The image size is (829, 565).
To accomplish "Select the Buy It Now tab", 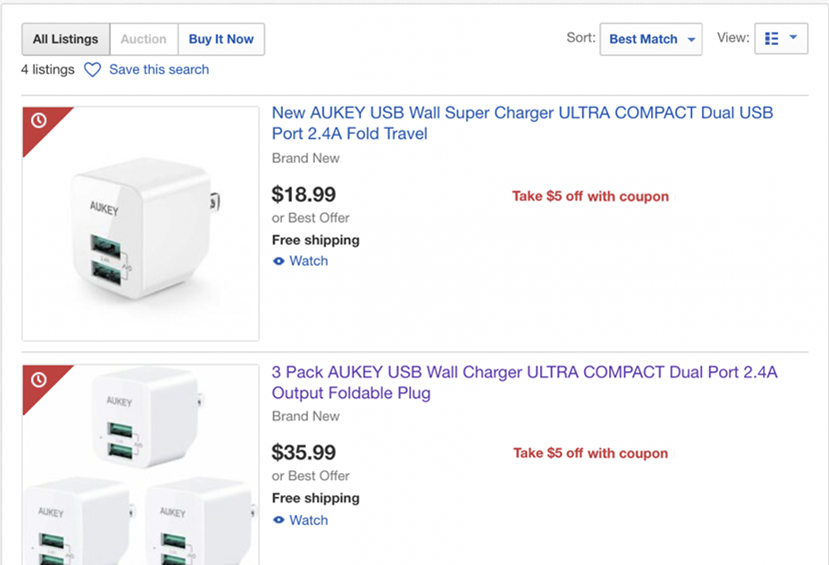I will tap(221, 39).
